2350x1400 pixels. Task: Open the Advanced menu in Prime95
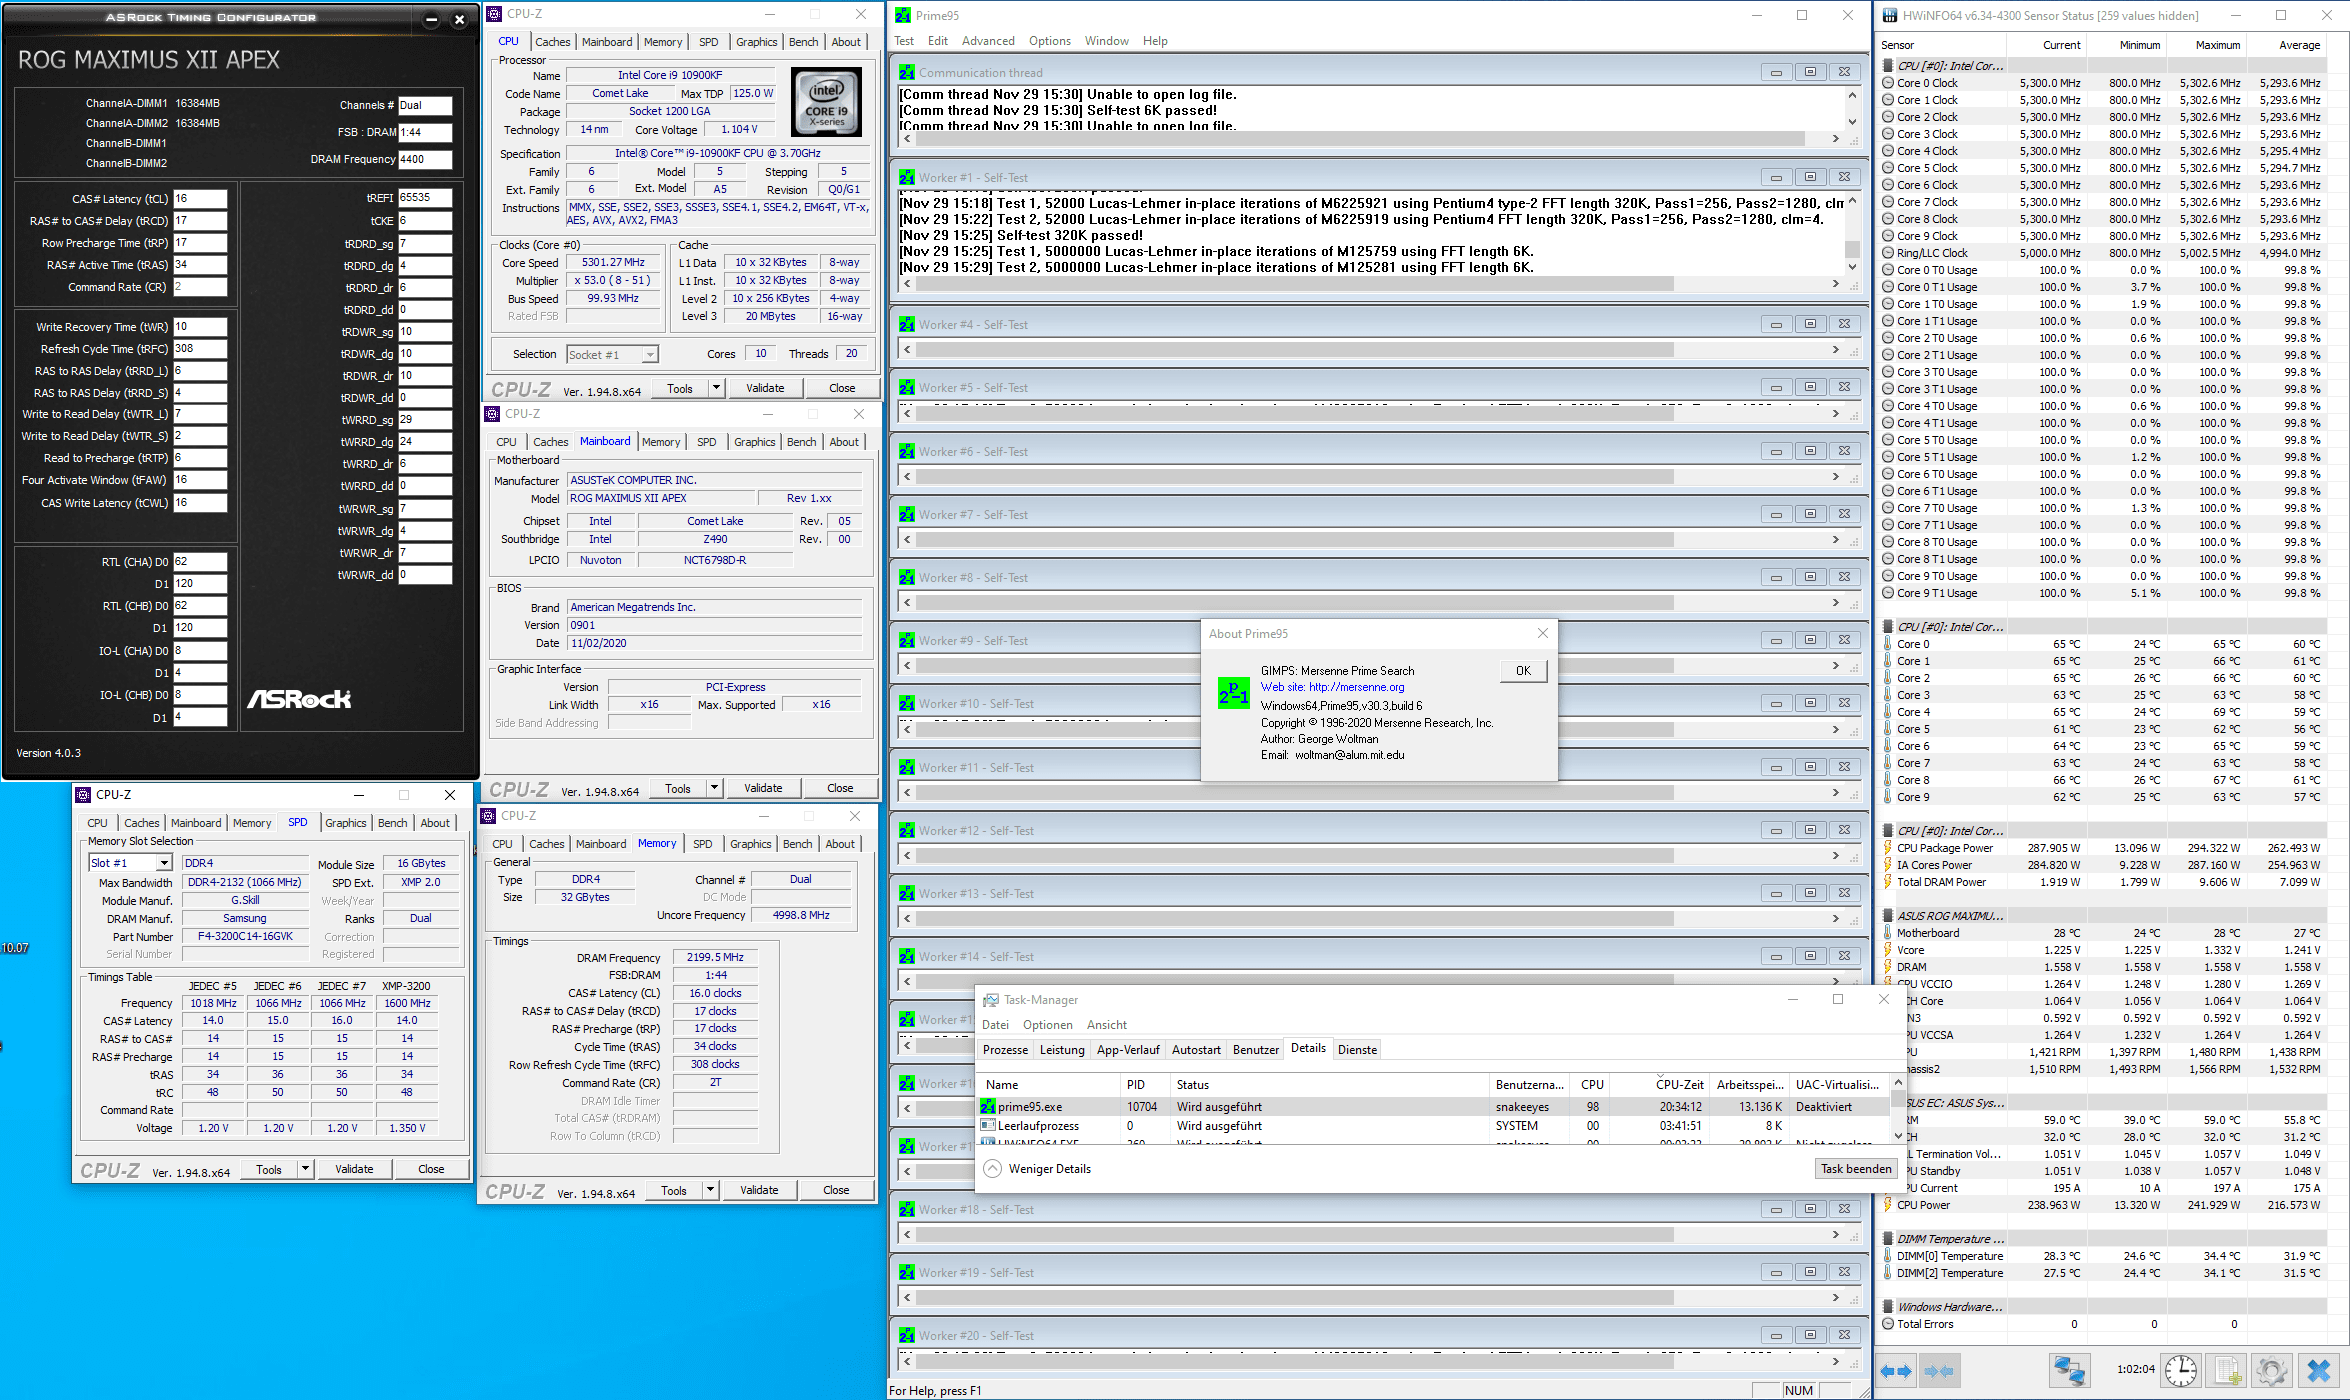[x=987, y=41]
